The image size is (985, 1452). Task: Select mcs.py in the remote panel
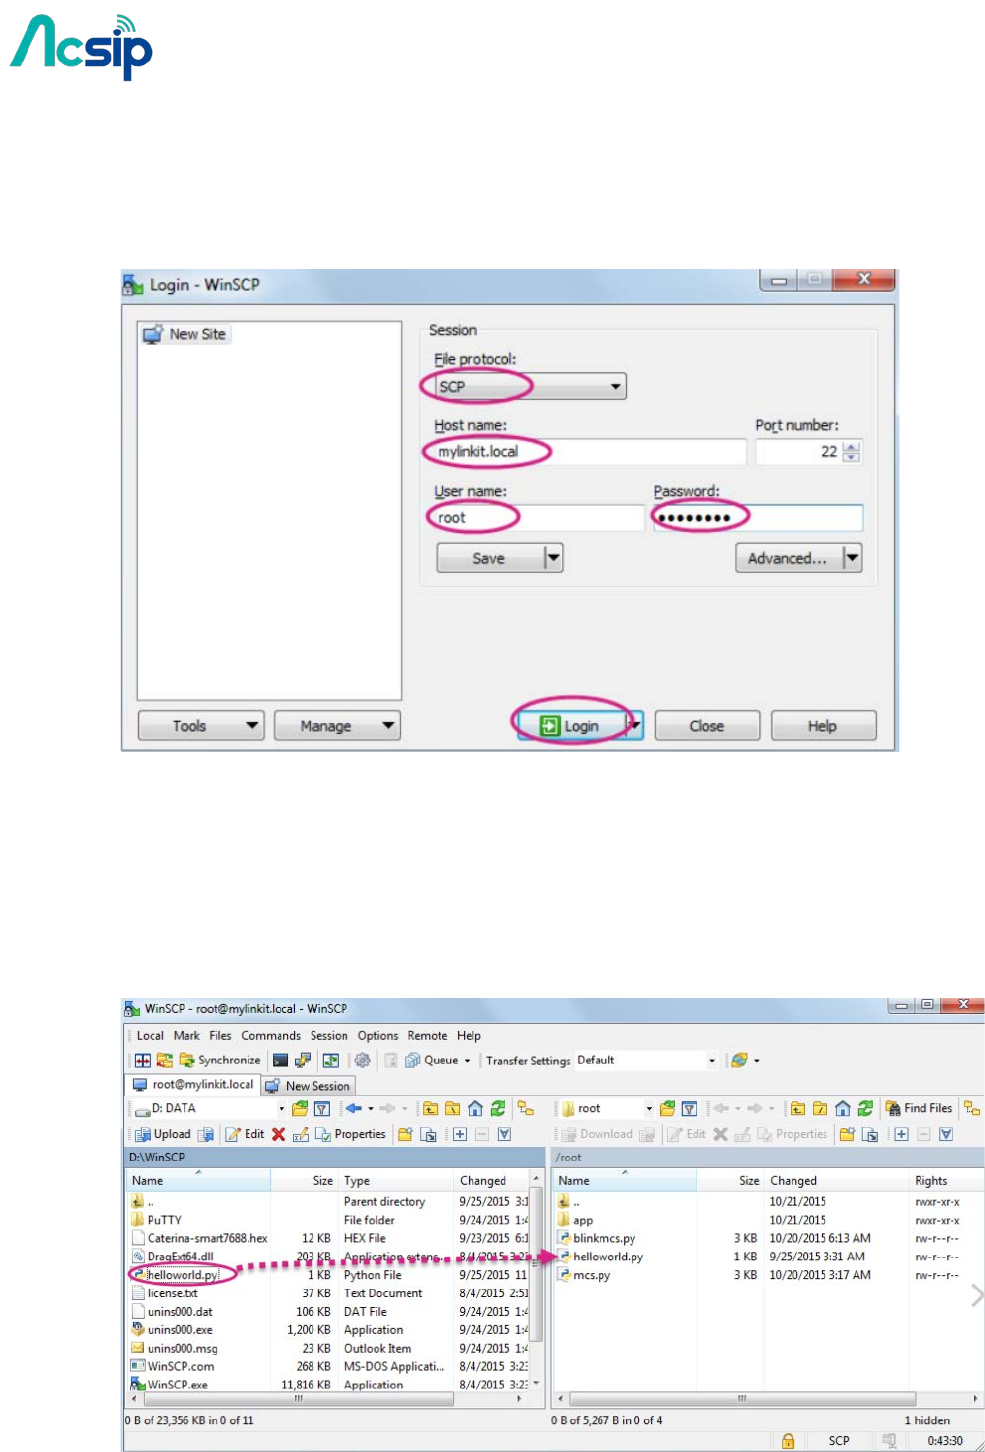(591, 1275)
